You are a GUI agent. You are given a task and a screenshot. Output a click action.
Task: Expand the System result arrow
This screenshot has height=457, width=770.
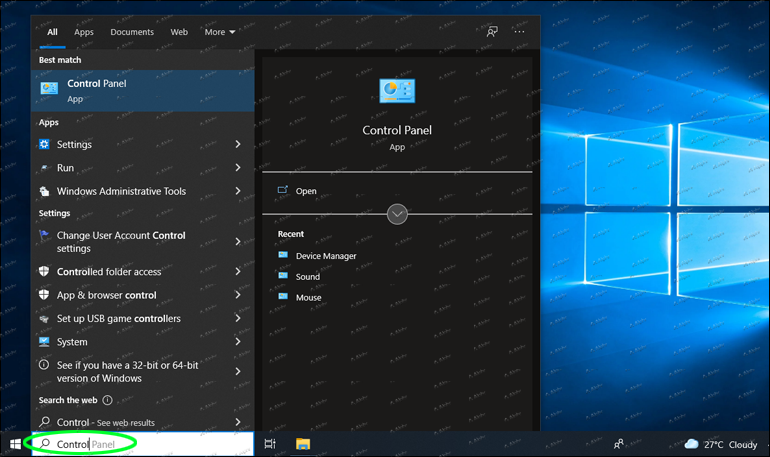coord(238,342)
